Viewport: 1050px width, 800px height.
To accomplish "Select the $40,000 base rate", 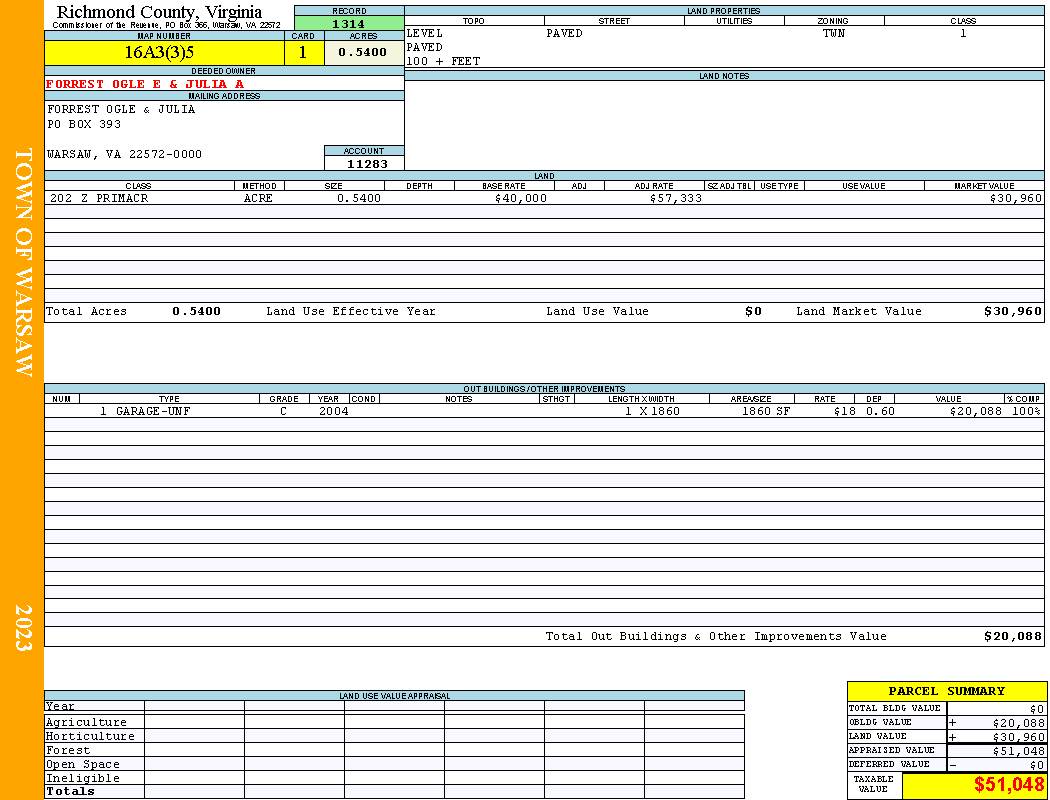I will [x=521, y=198].
